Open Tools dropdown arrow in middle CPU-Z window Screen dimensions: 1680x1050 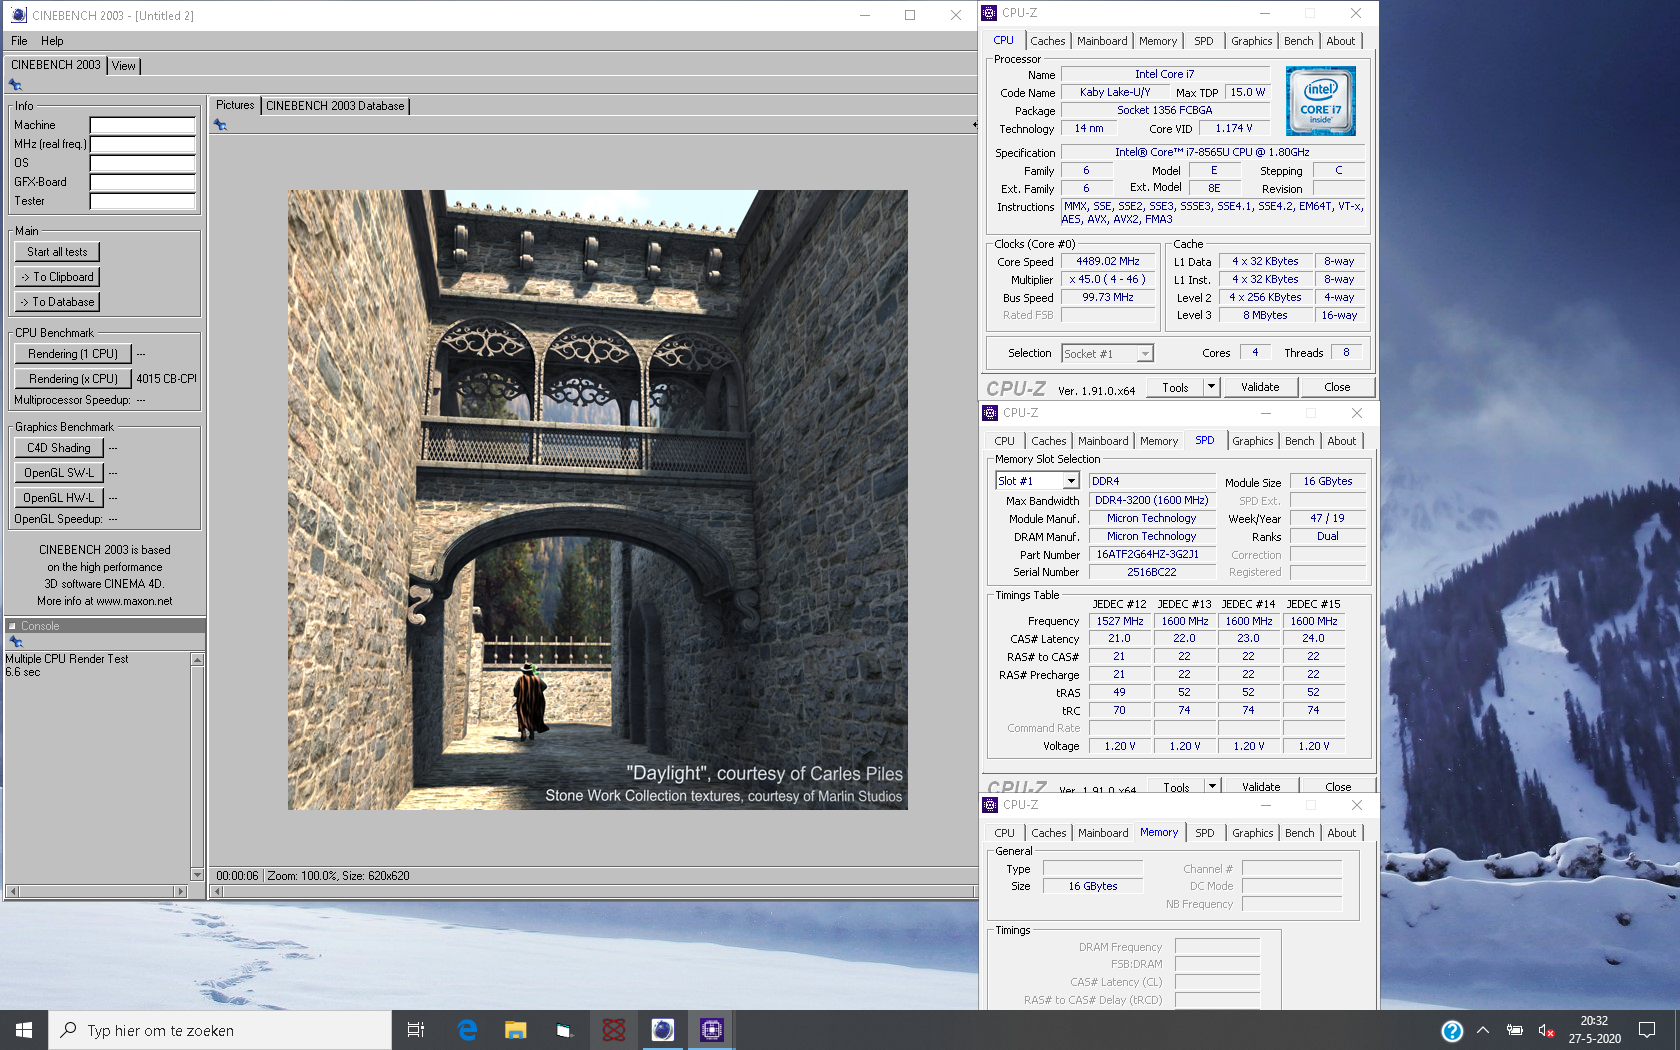click(1212, 787)
